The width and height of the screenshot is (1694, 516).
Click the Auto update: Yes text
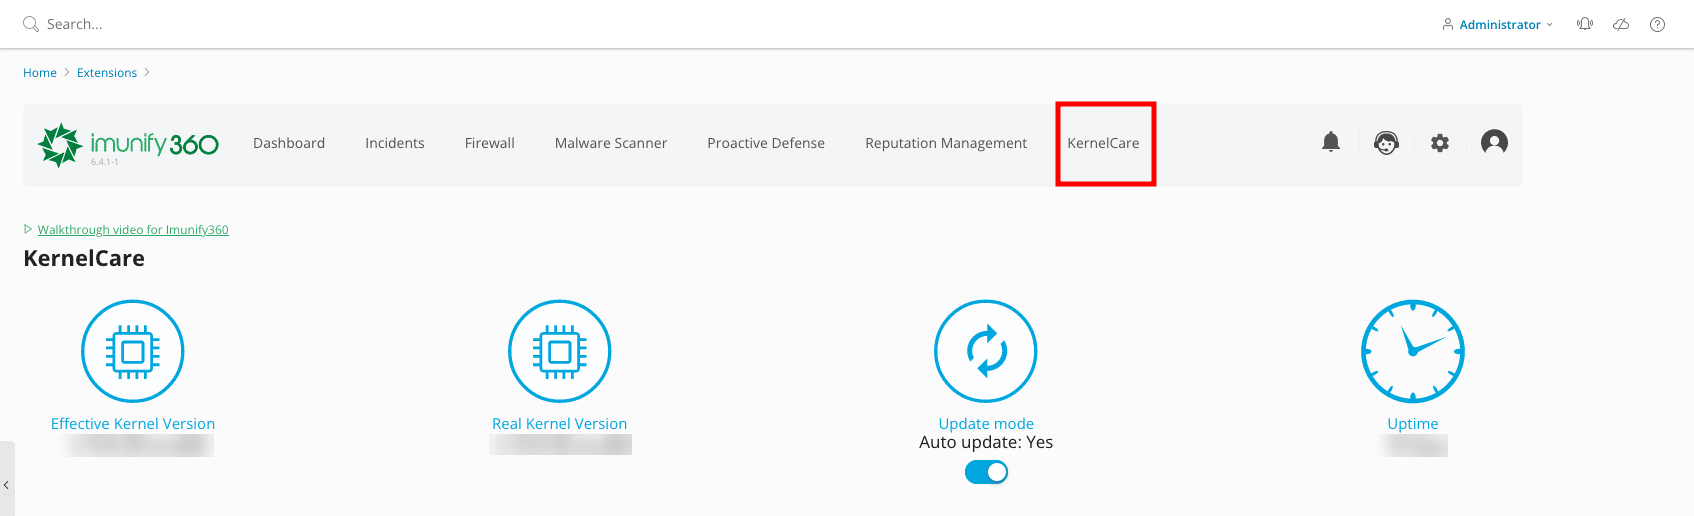[986, 442]
